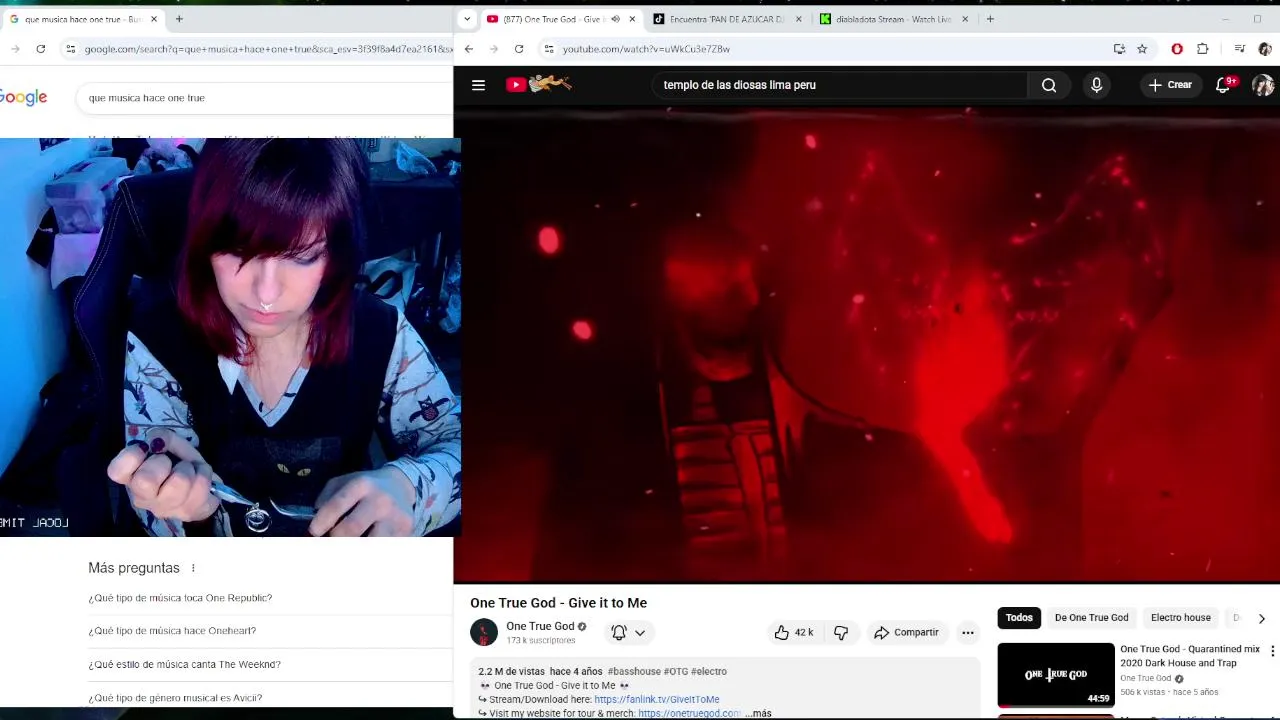Viewport: 1280px width, 720px height.
Task: Close the One True God YouTube tab
Action: [632, 19]
